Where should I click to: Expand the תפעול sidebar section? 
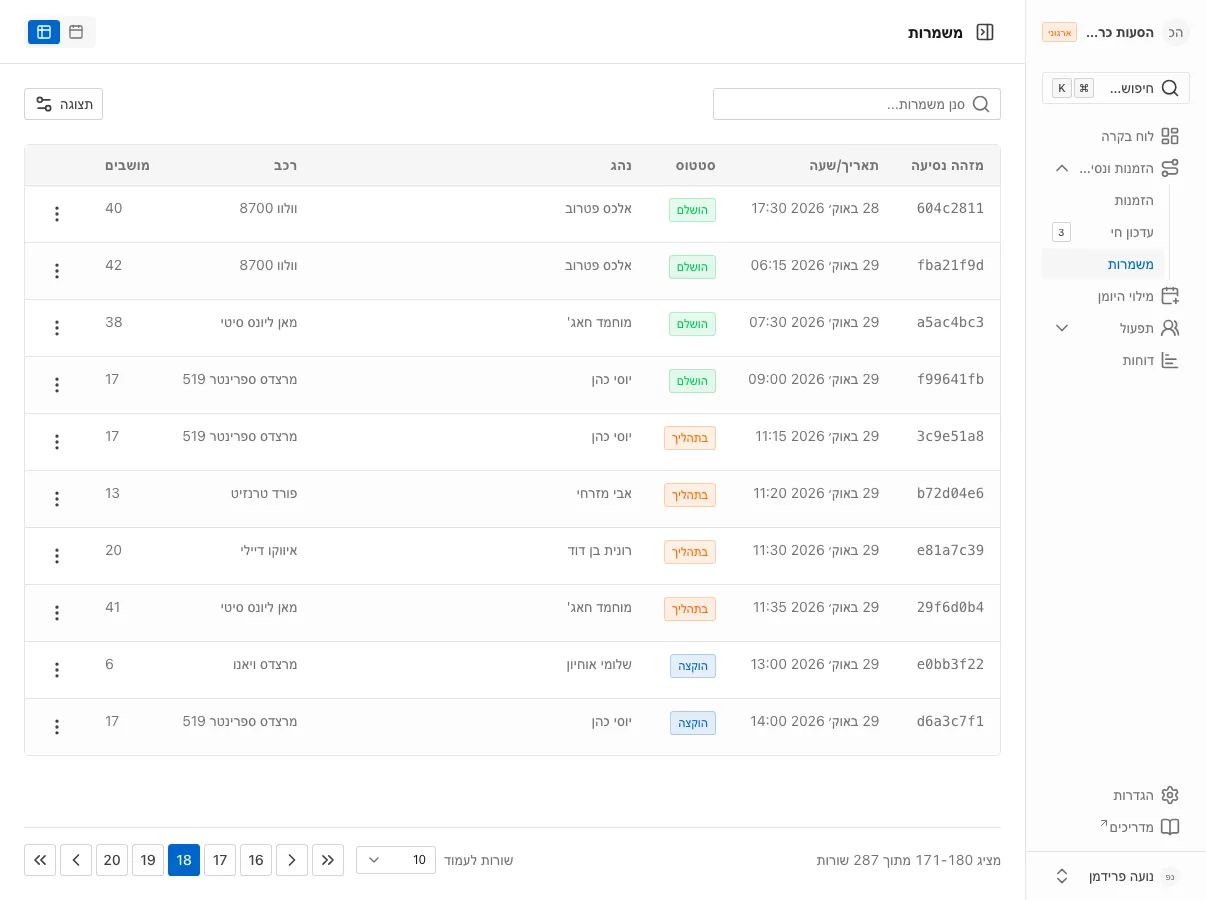[1116, 328]
